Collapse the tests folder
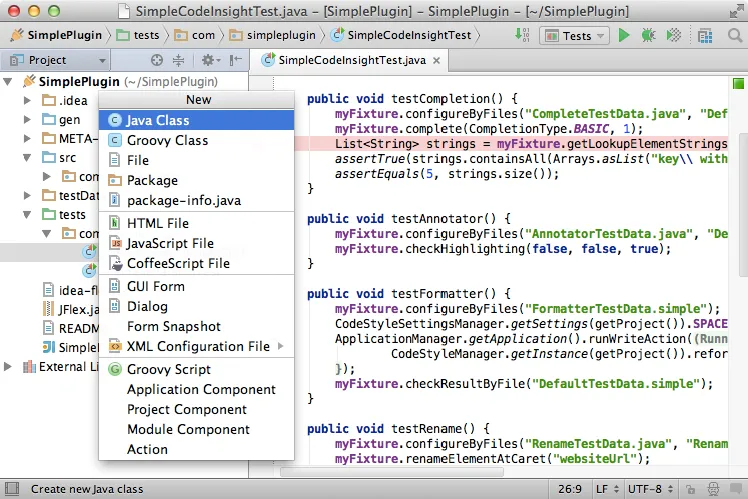The width and height of the screenshot is (748, 499). (x=27, y=215)
